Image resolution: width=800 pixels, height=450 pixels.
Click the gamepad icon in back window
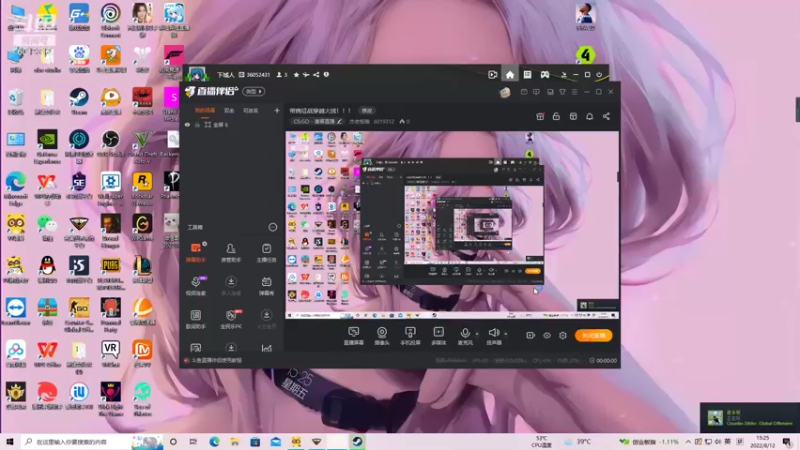coord(545,74)
